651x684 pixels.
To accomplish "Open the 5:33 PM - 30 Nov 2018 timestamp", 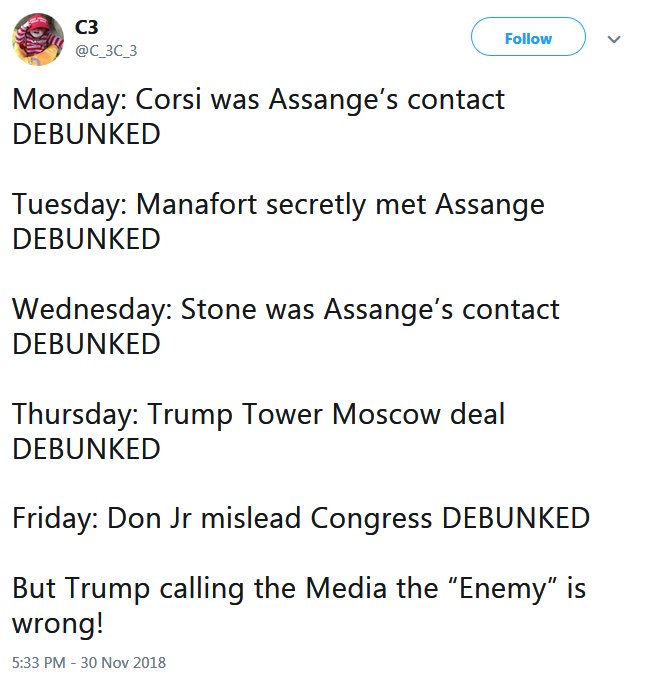I will 90,662.
